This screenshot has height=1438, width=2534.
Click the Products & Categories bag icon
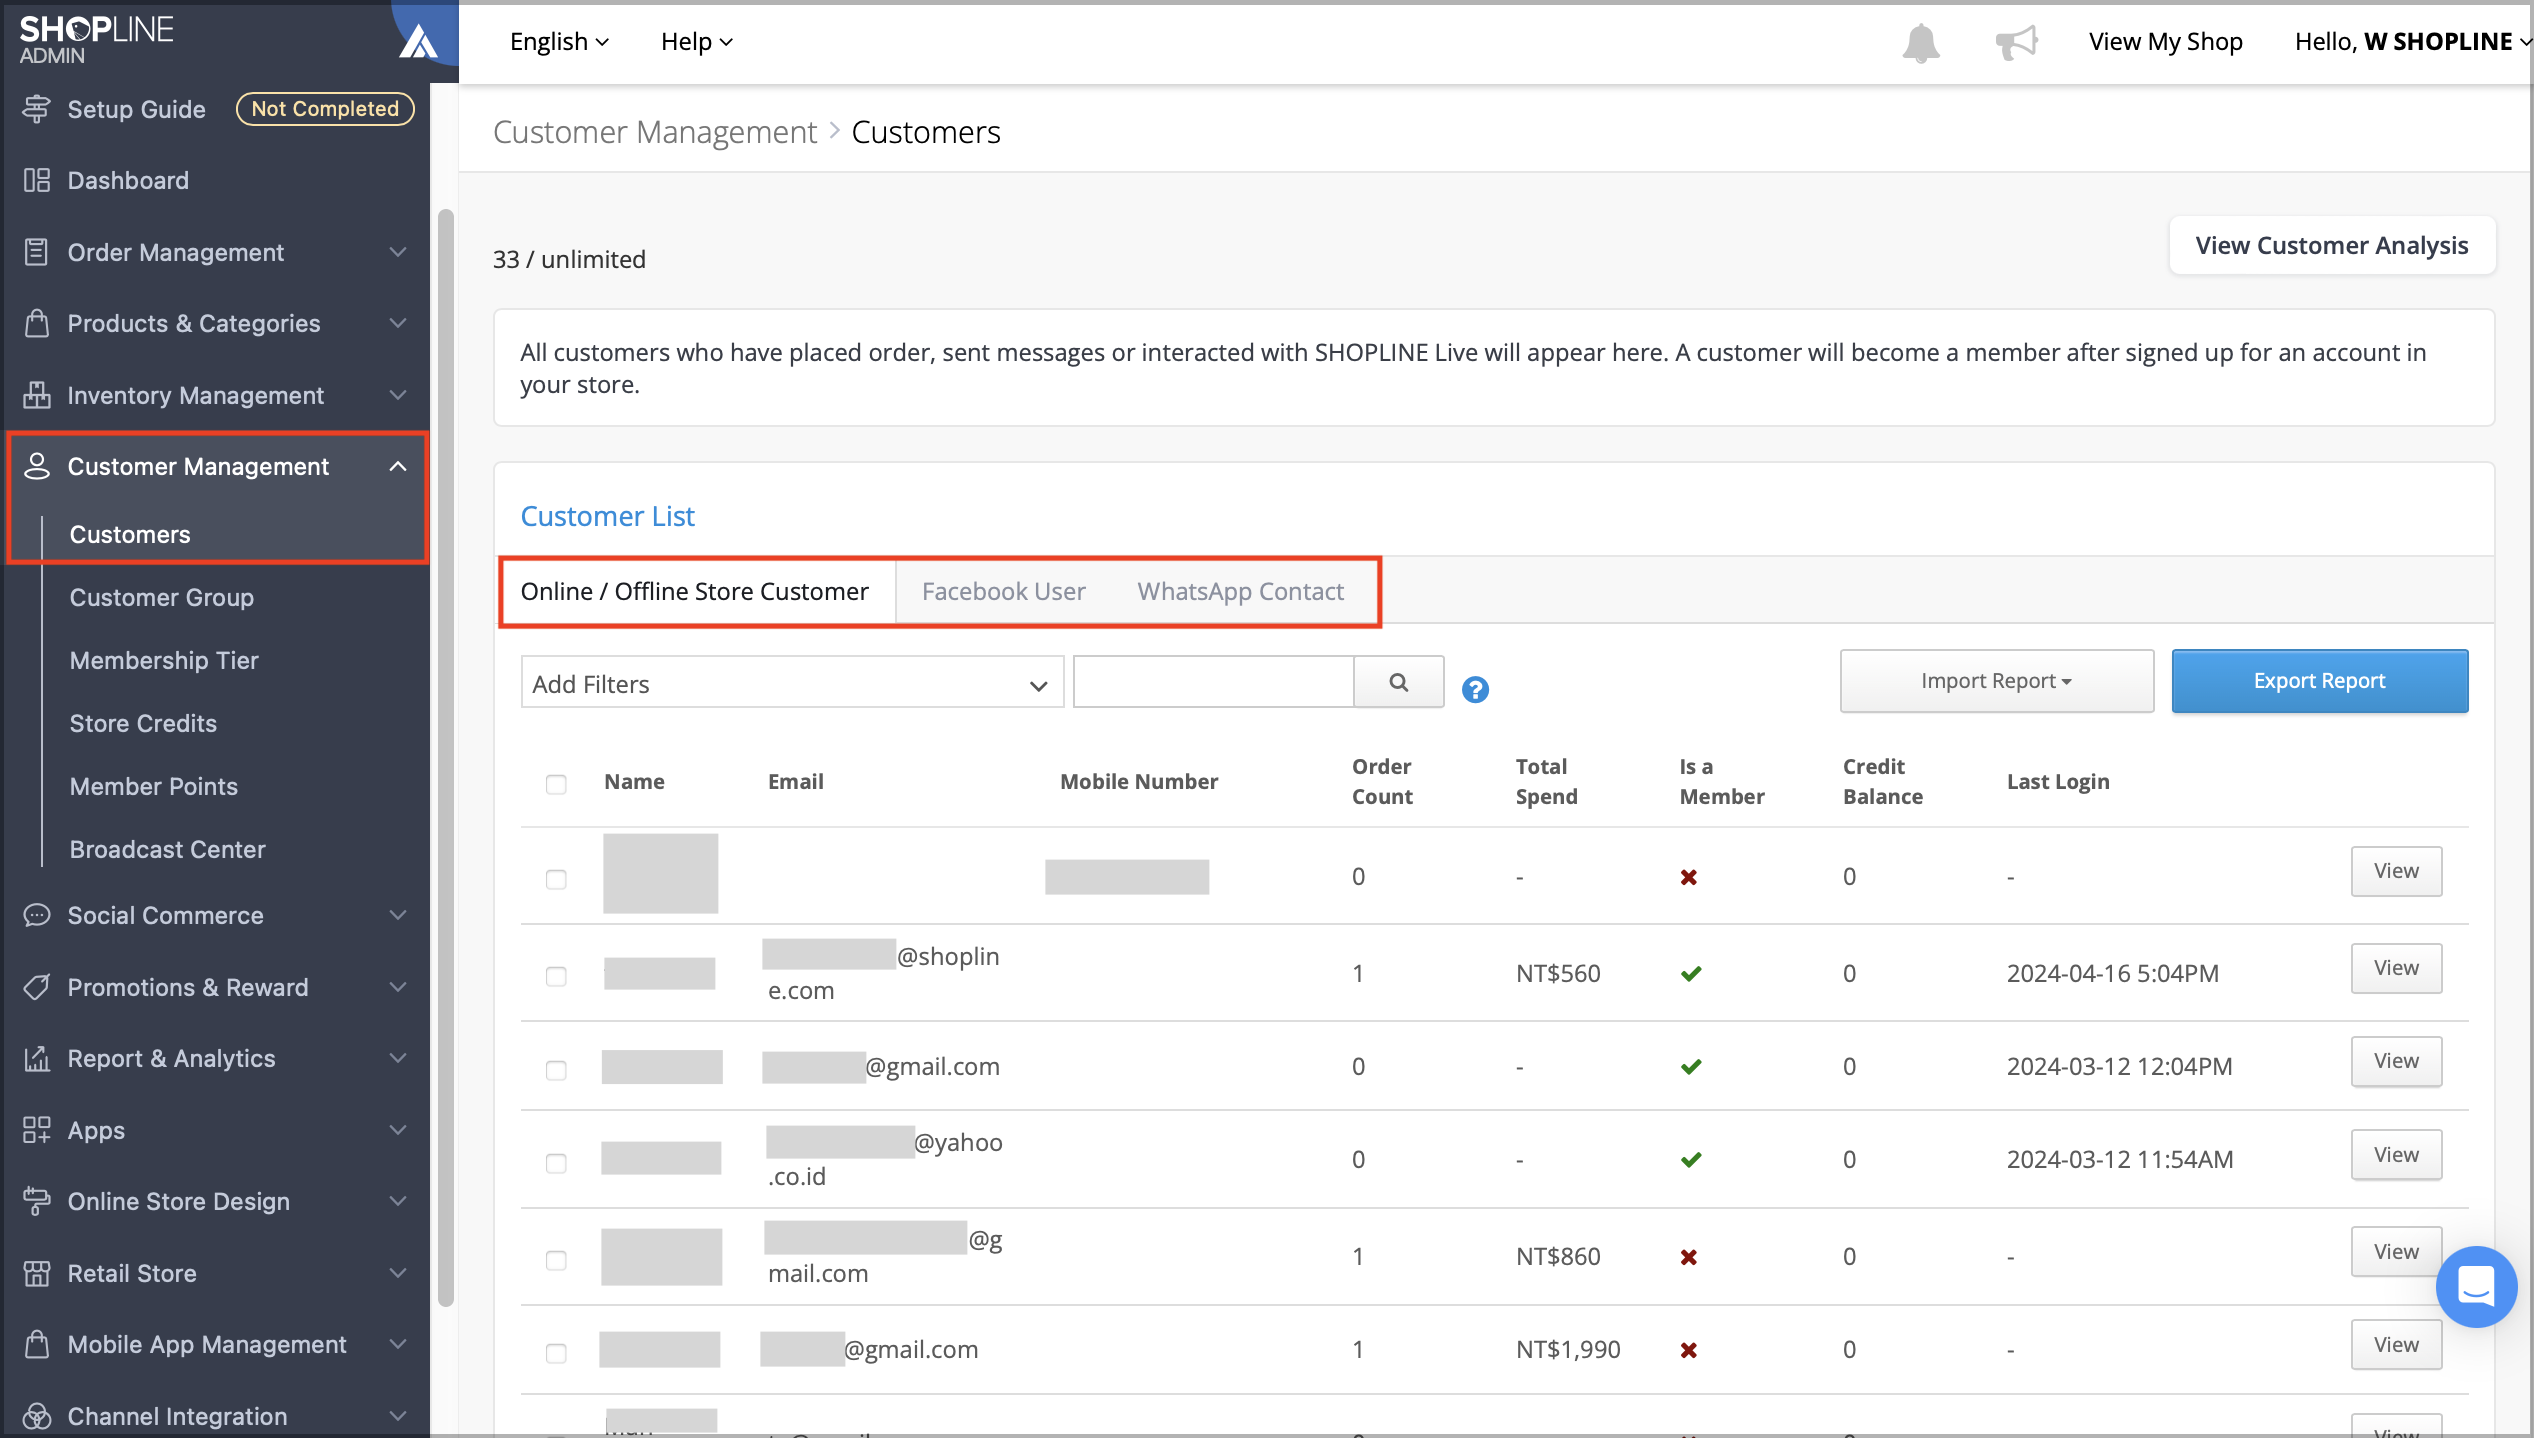pos(37,323)
